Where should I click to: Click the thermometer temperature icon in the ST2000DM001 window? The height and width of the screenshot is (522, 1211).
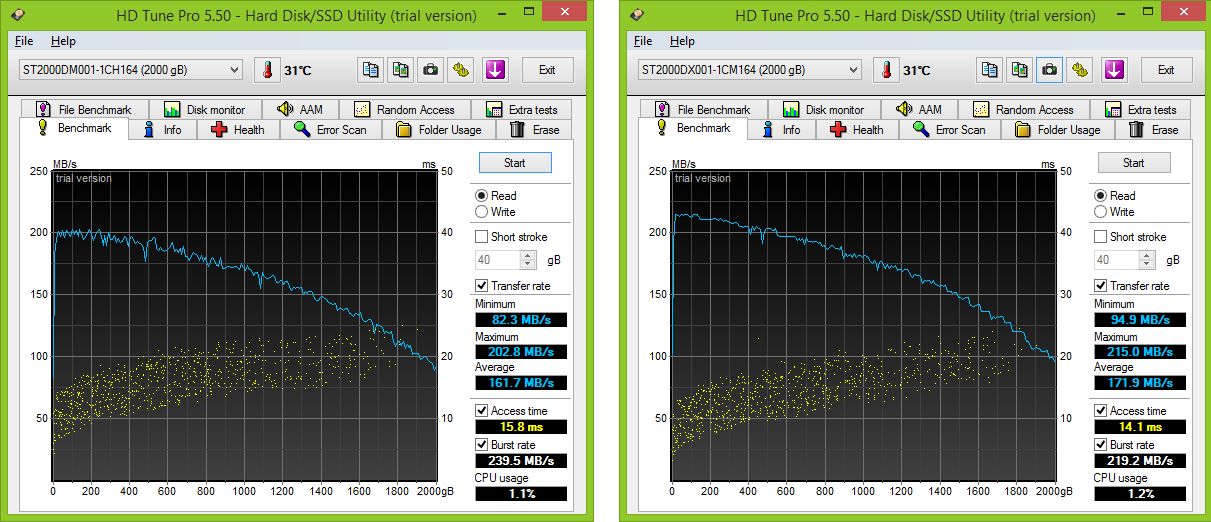268,70
